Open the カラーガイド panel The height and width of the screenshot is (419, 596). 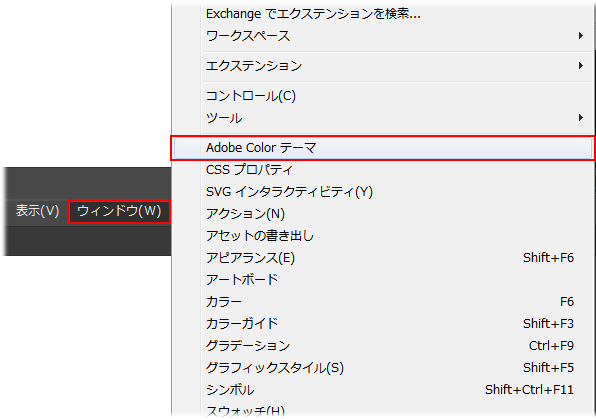coord(382,324)
